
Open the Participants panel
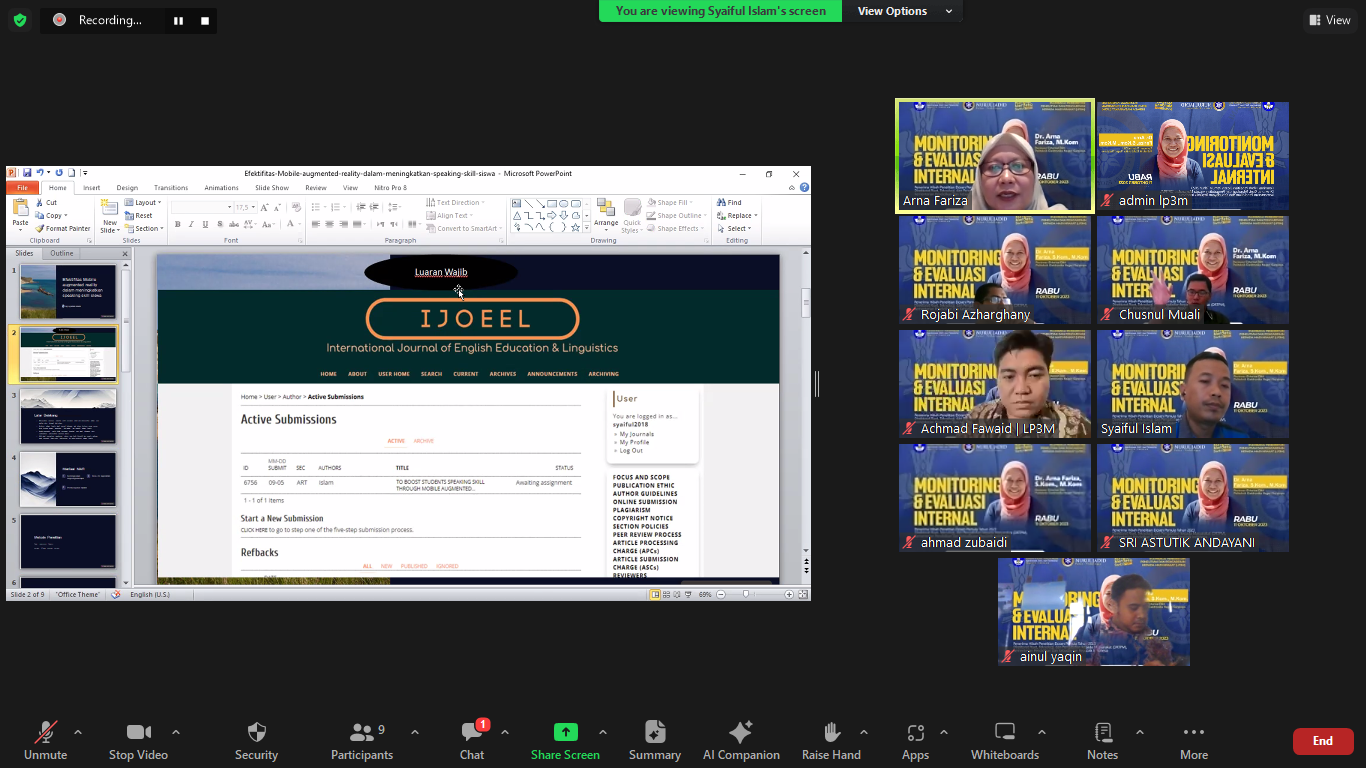[x=362, y=733]
